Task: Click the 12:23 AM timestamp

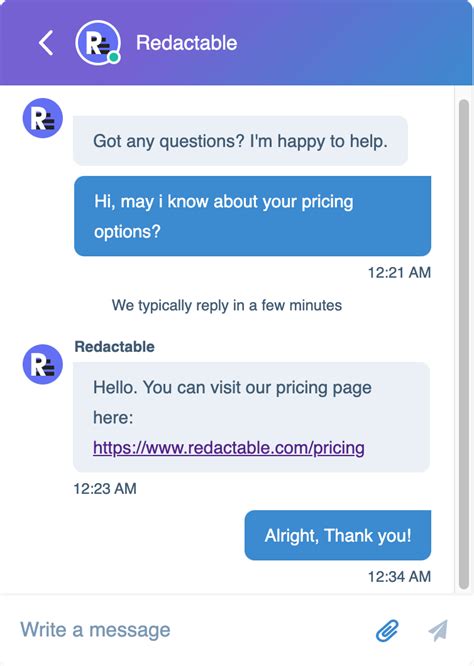Action: 105,488
